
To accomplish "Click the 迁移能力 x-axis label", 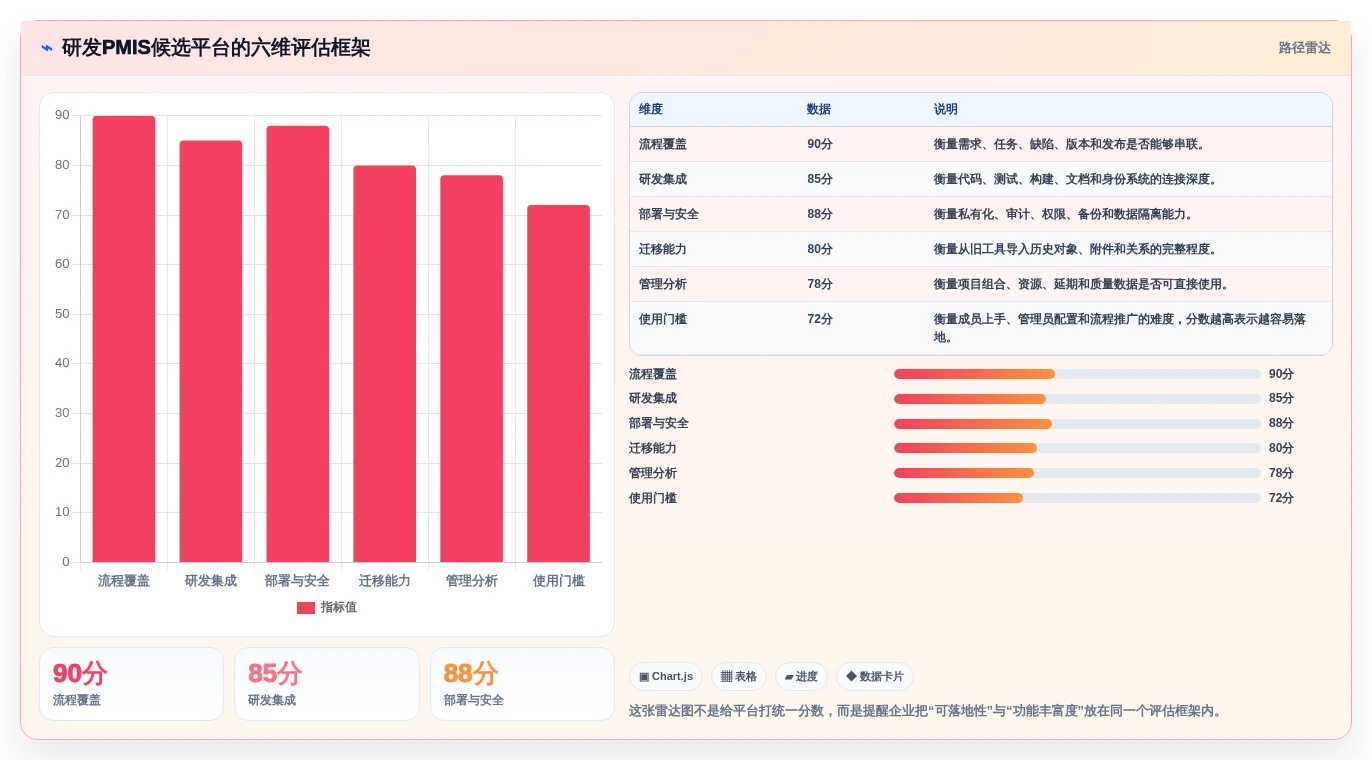I will (385, 581).
